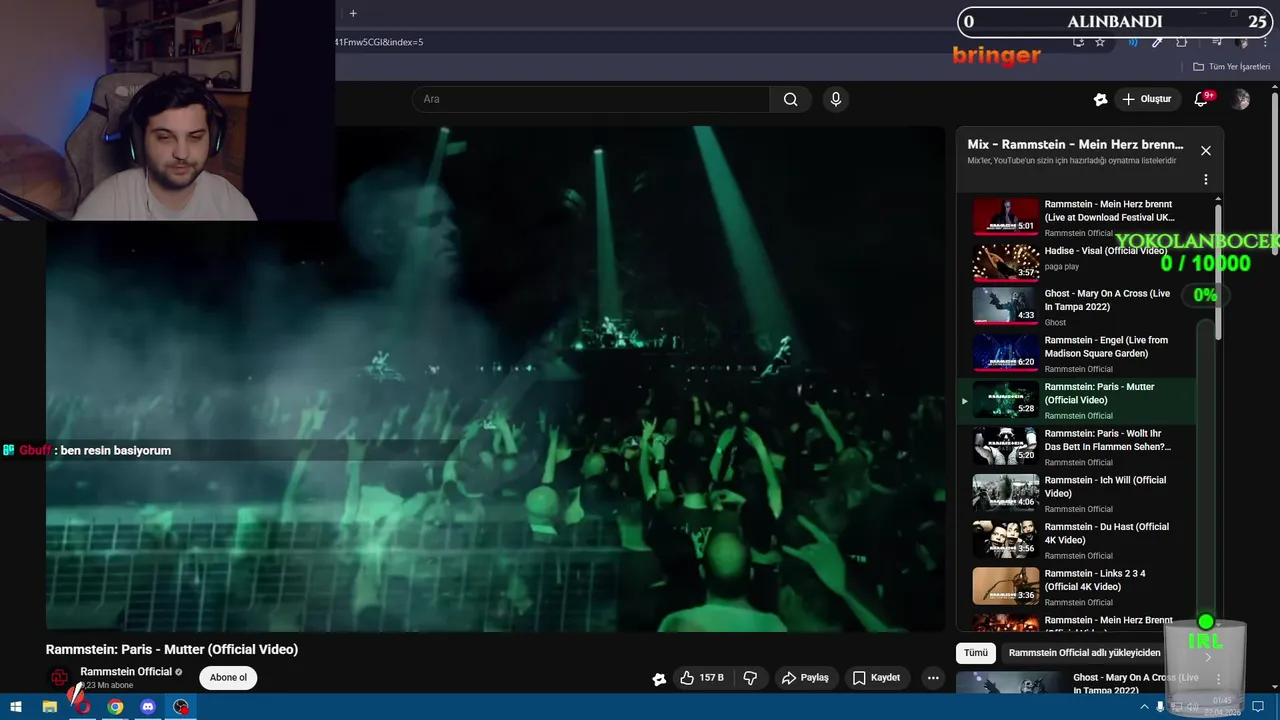Start voice search with the microphone icon
The image size is (1280, 720).
point(836,99)
